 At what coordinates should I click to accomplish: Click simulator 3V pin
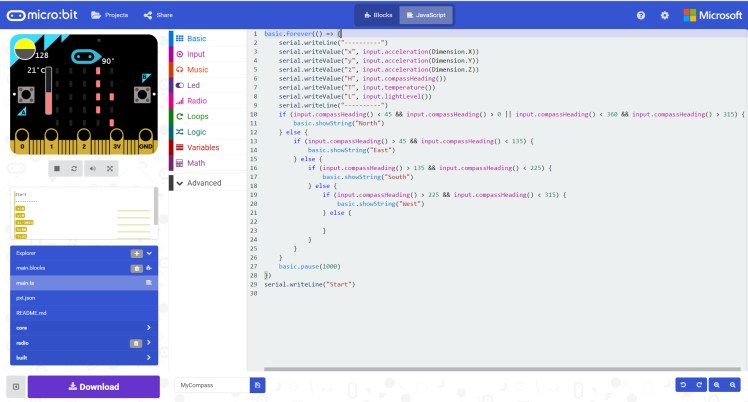[116, 142]
